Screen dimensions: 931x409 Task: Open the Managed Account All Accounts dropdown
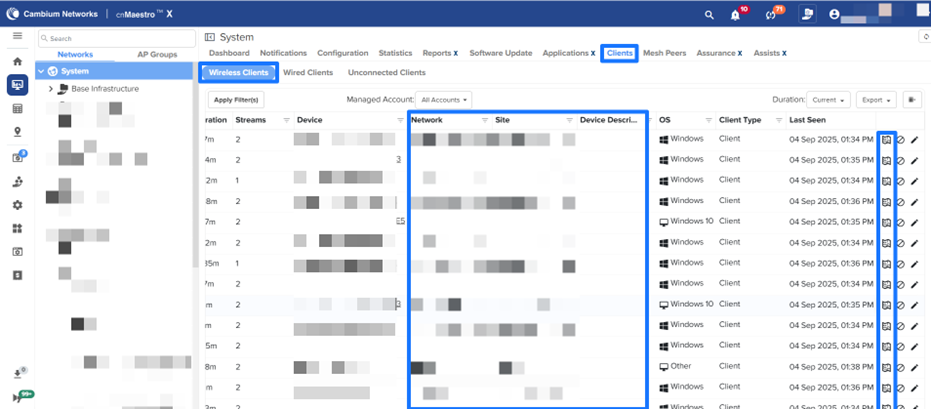tap(445, 100)
